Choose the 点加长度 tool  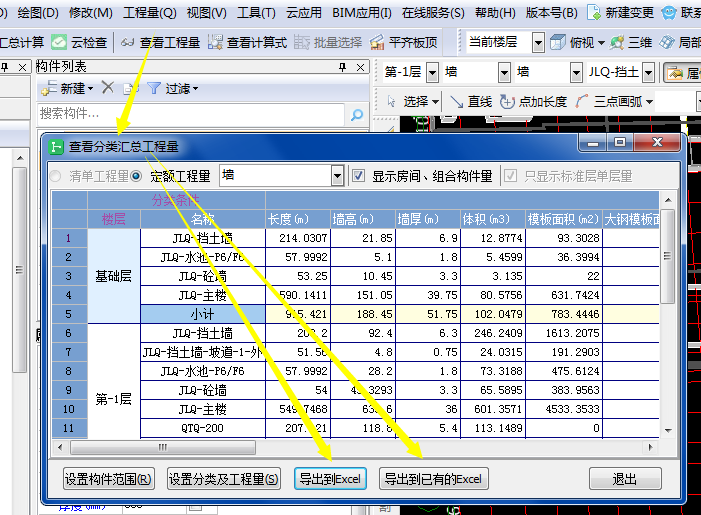point(533,101)
